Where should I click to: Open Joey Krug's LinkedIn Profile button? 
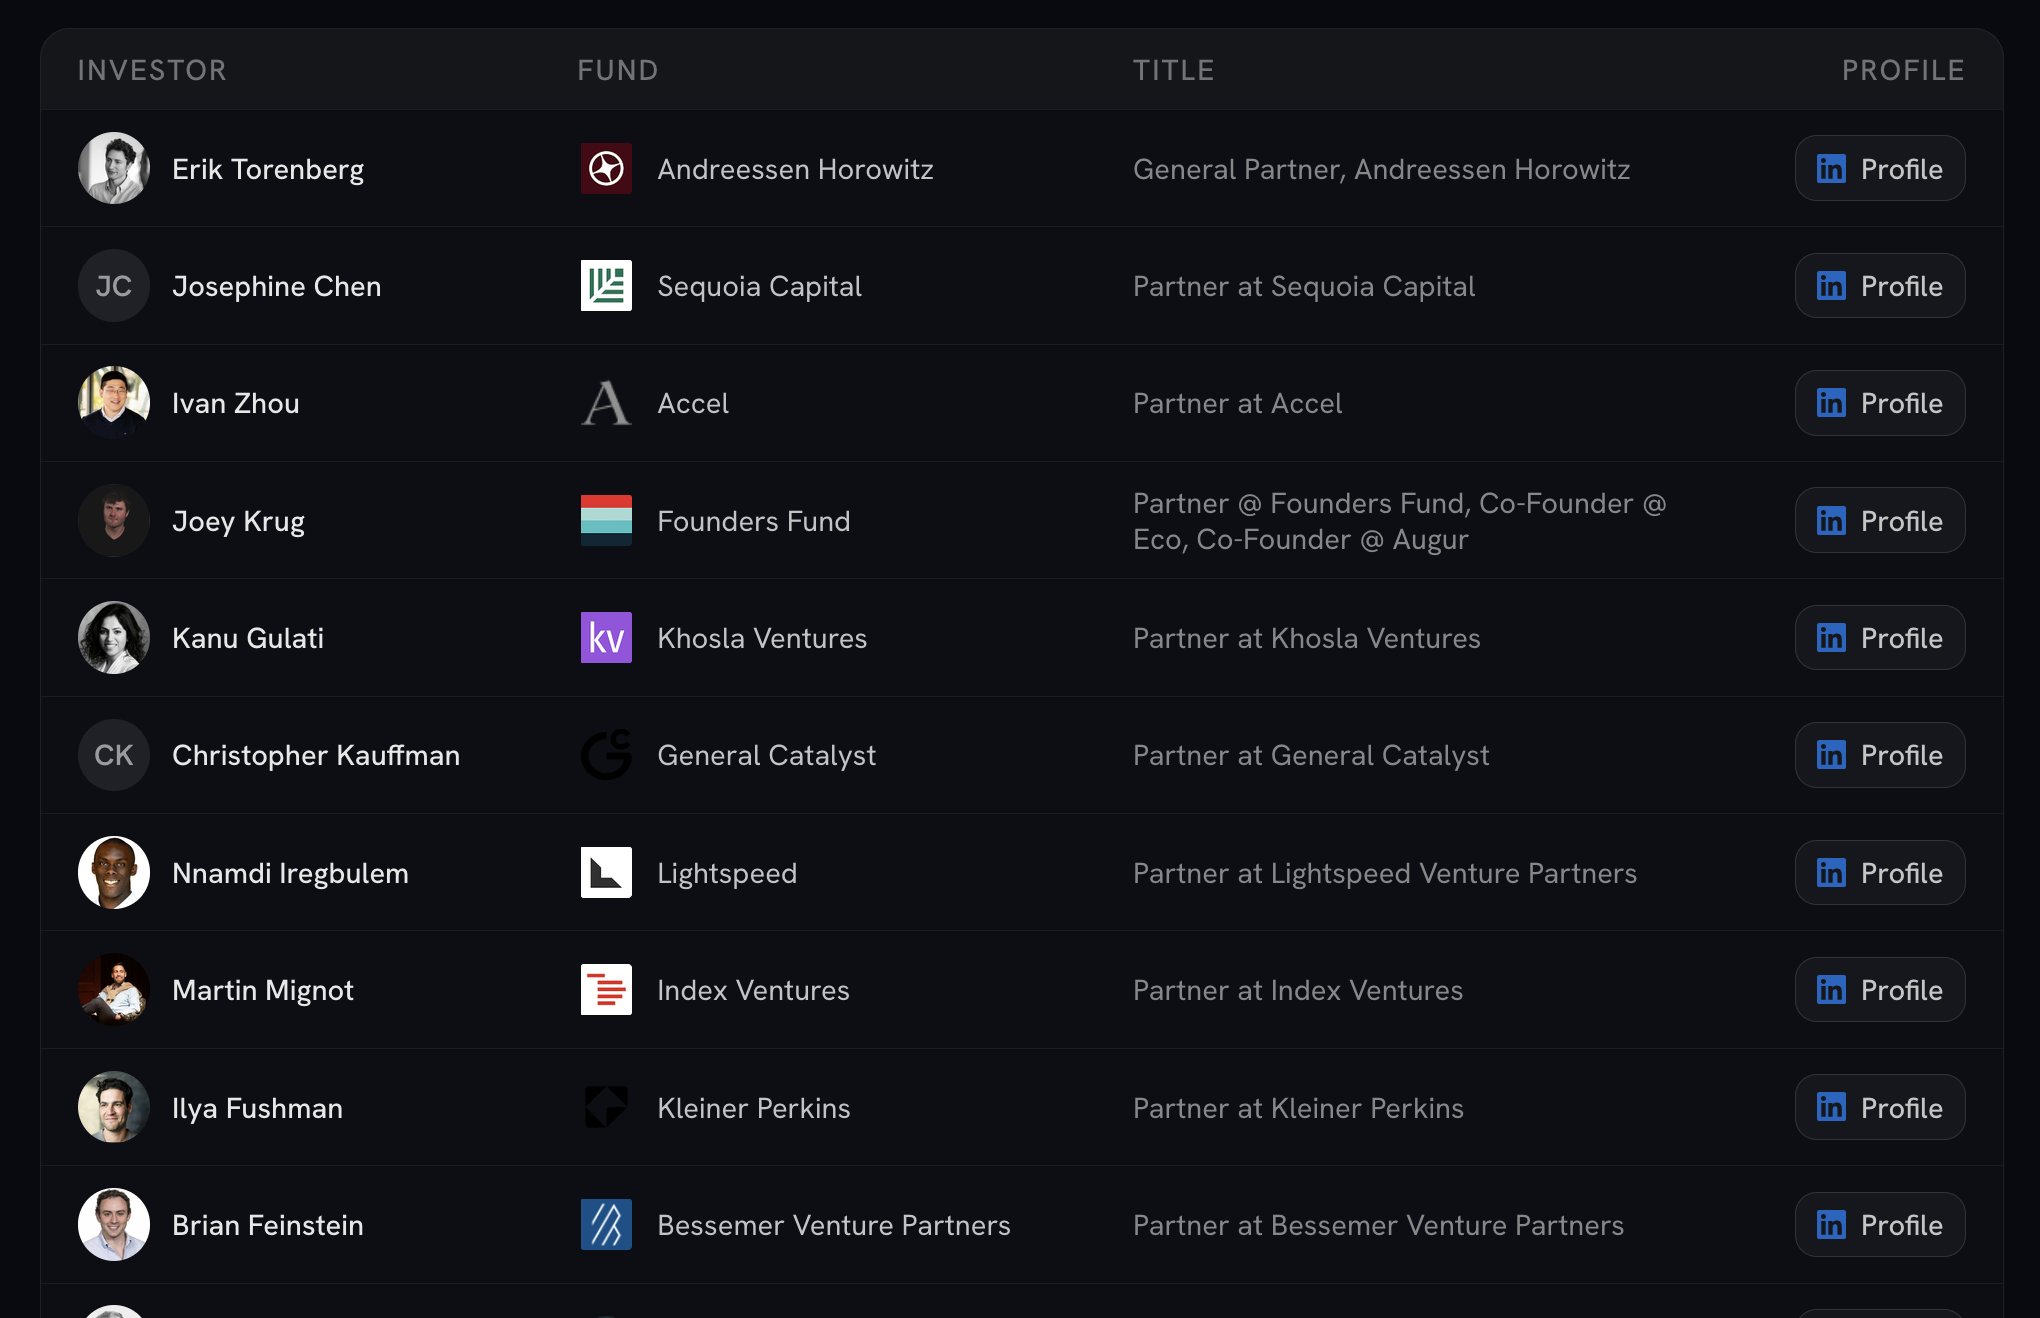1880,520
